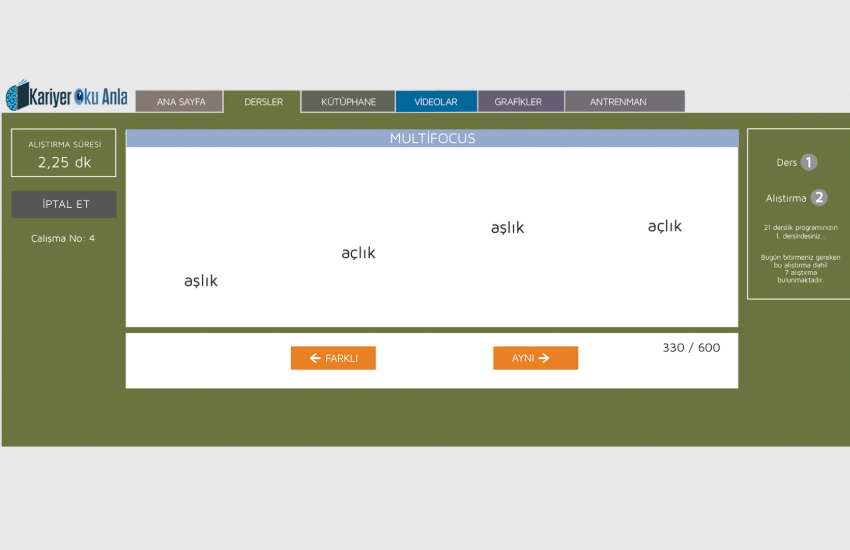Click the Alıştırma Süresi 2,25 dk box
Viewport: 850px width, 550px height.
click(64, 153)
